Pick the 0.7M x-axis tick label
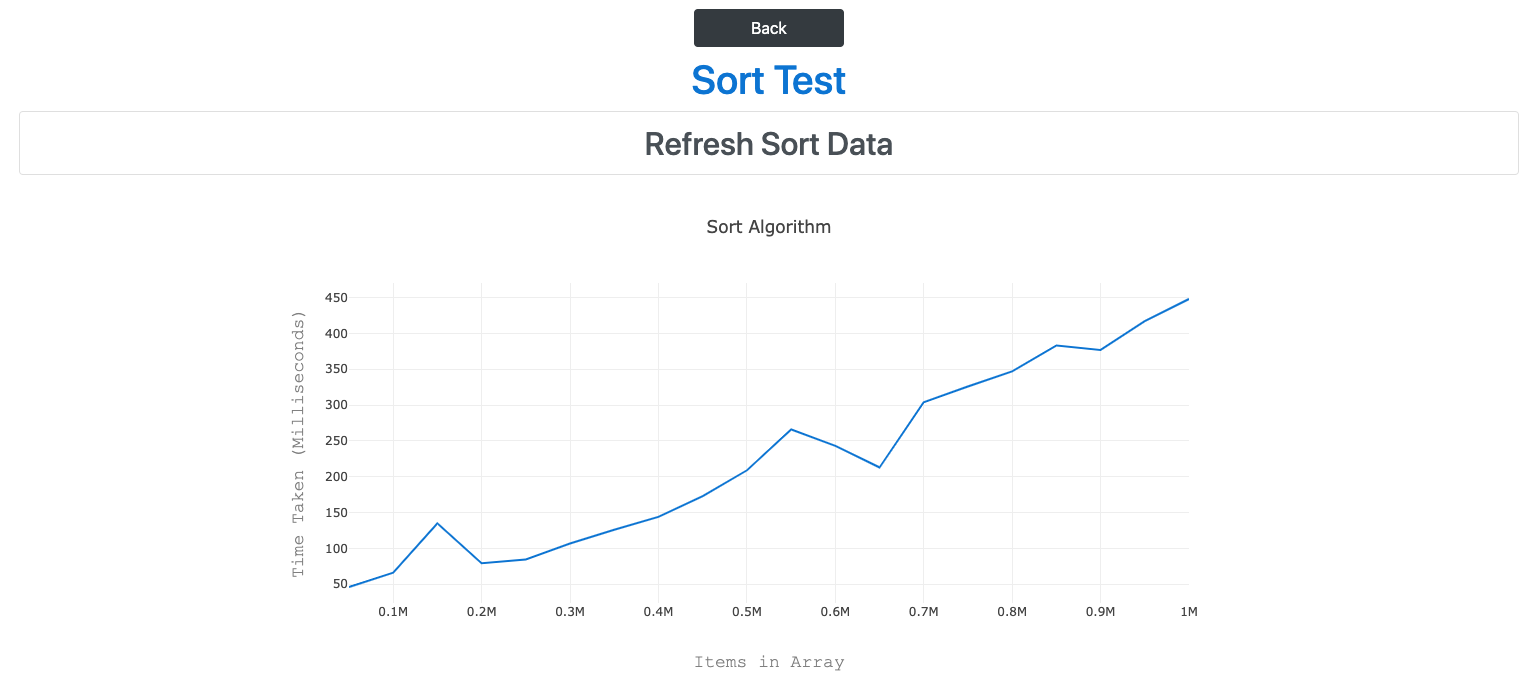 coord(923,612)
